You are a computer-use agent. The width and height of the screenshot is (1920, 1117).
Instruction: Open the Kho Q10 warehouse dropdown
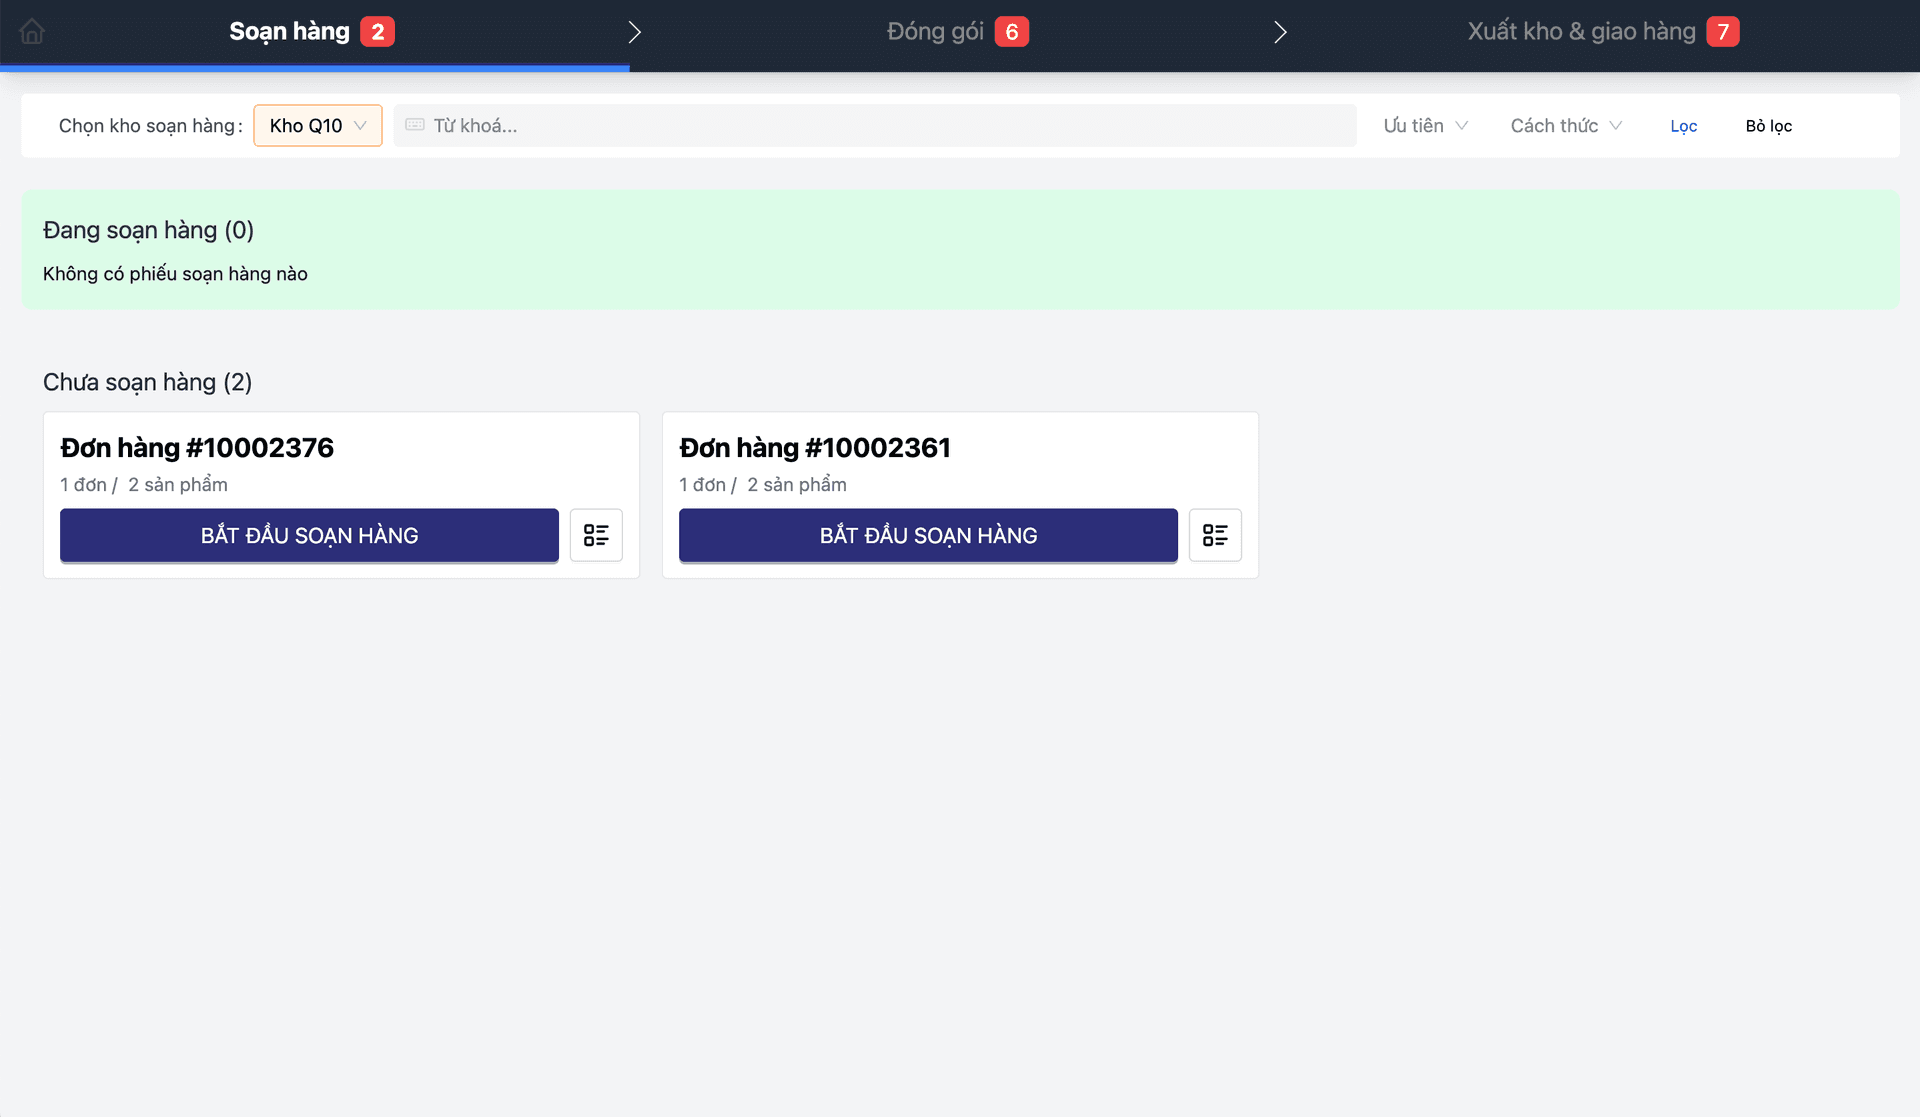(x=317, y=125)
